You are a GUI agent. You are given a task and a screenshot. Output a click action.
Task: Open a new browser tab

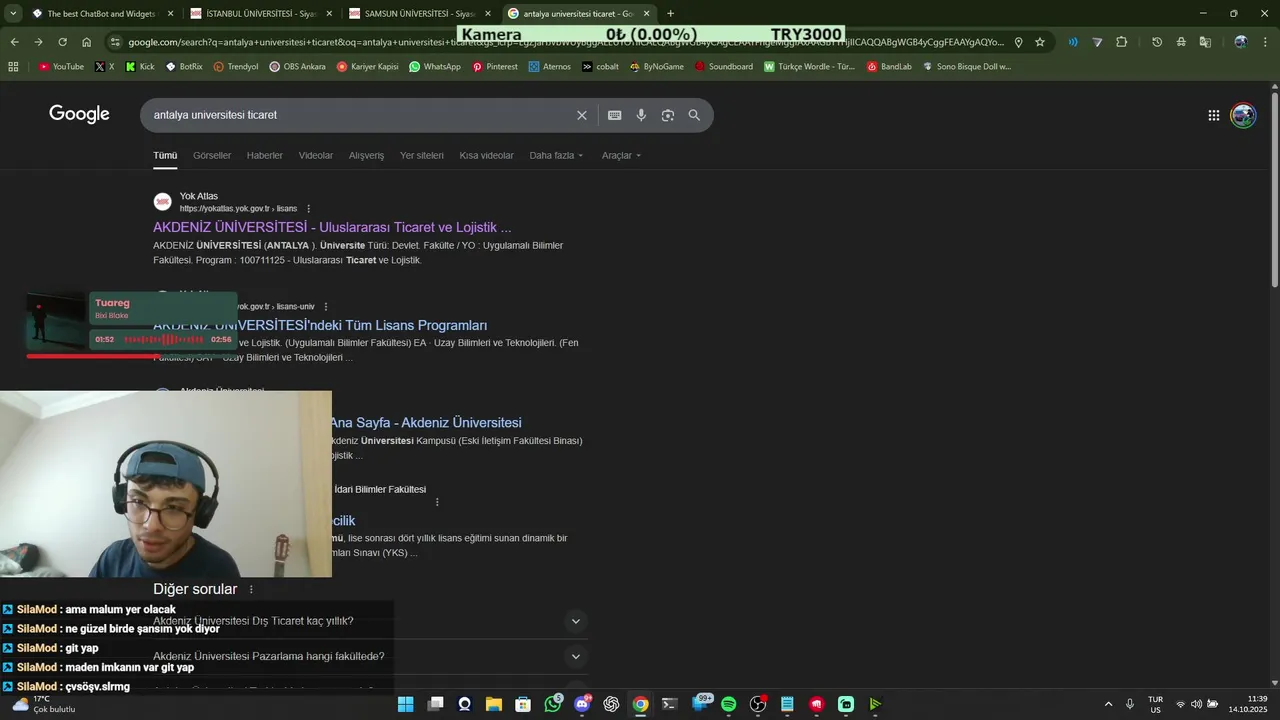pyautogui.click(x=670, y=14)
